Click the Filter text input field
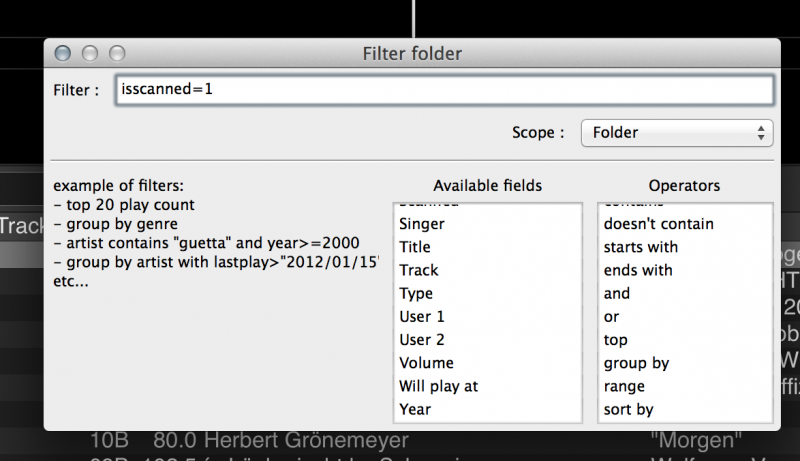The image size is (800, 461). click(444, 89)
